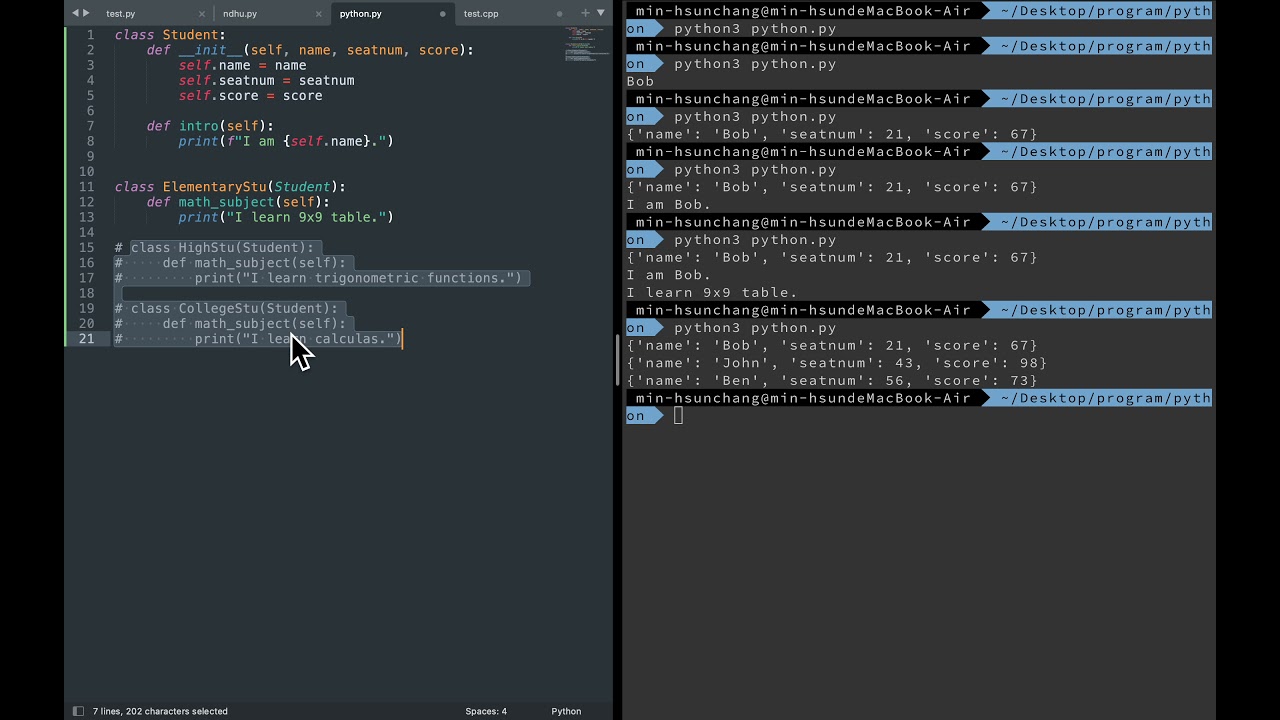Switch to test.cpp tab
This screenshot has height=720, width=1280.
[x=481, y=14]
